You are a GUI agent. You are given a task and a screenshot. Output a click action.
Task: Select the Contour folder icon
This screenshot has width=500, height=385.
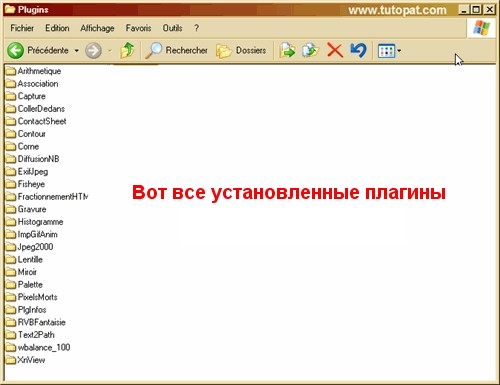click(x=11, y=134)
